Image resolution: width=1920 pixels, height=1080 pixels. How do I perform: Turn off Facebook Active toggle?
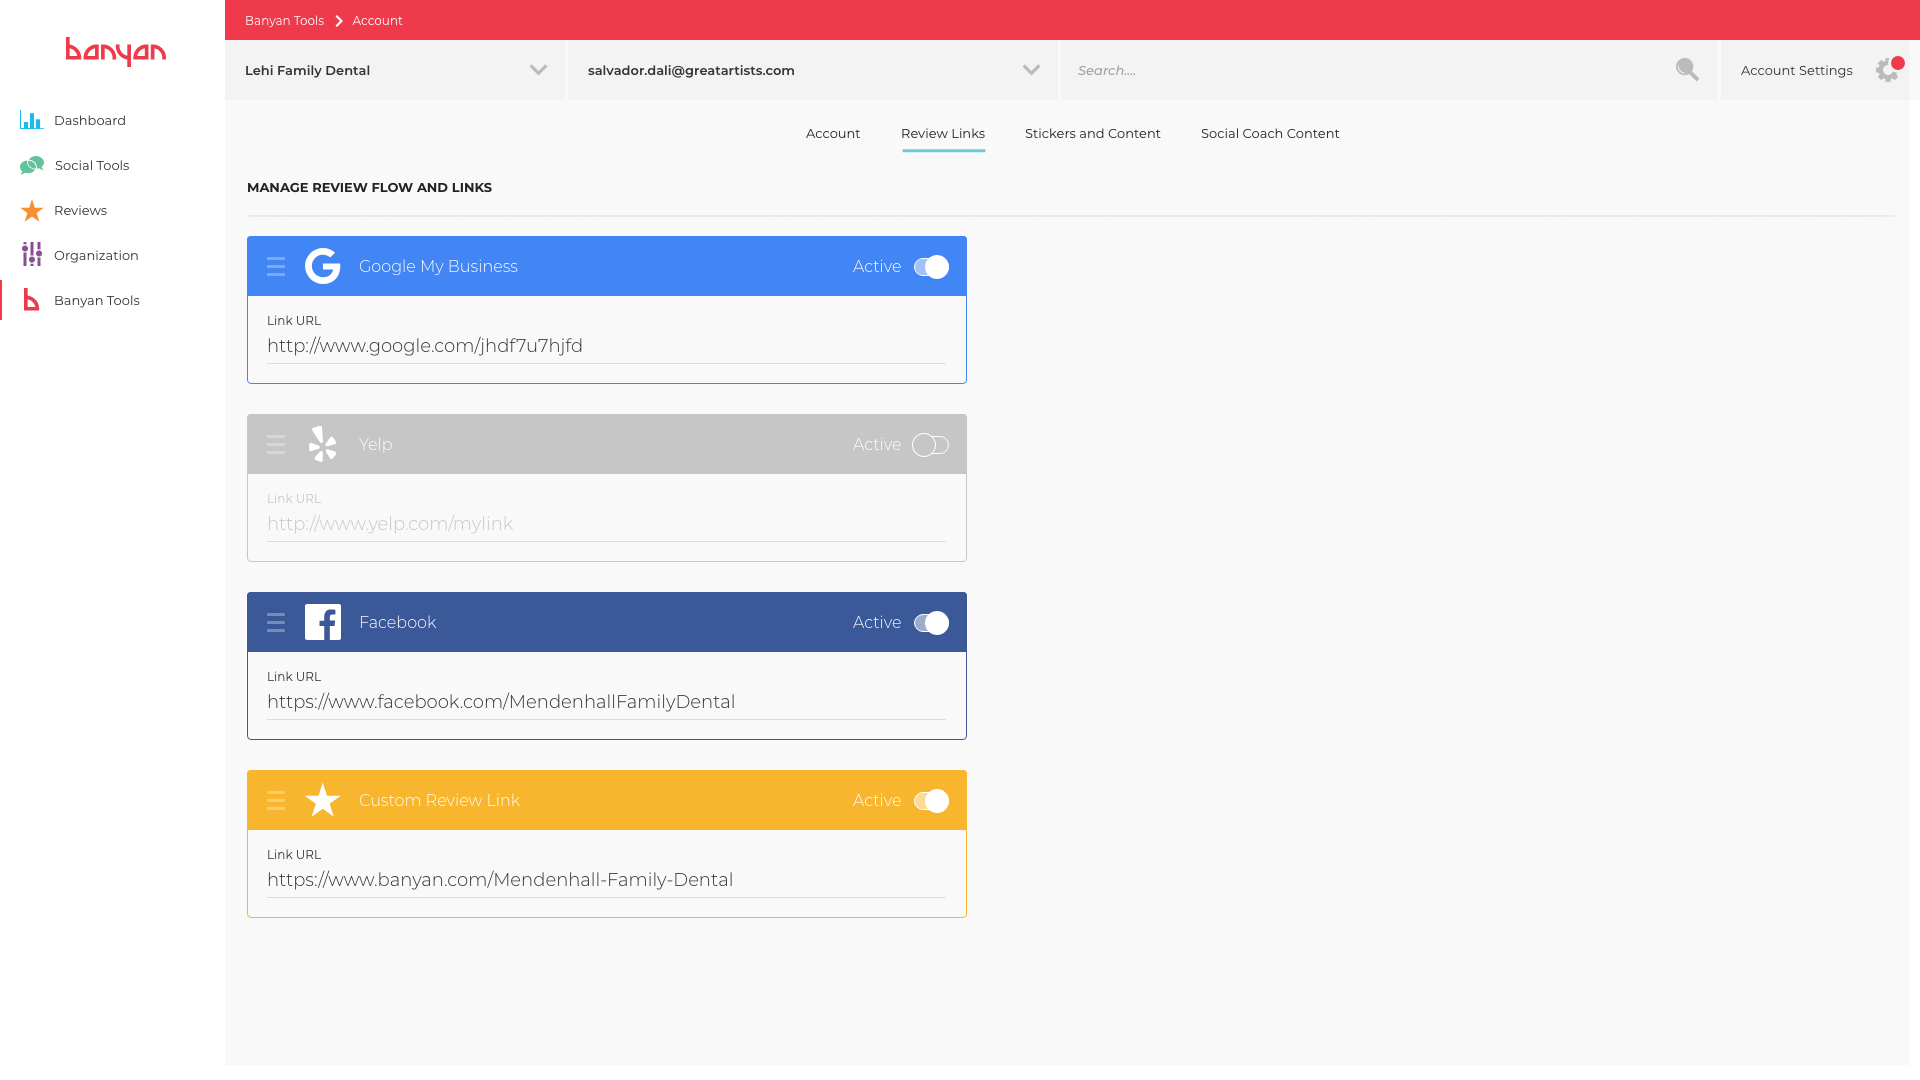[931, 623]
